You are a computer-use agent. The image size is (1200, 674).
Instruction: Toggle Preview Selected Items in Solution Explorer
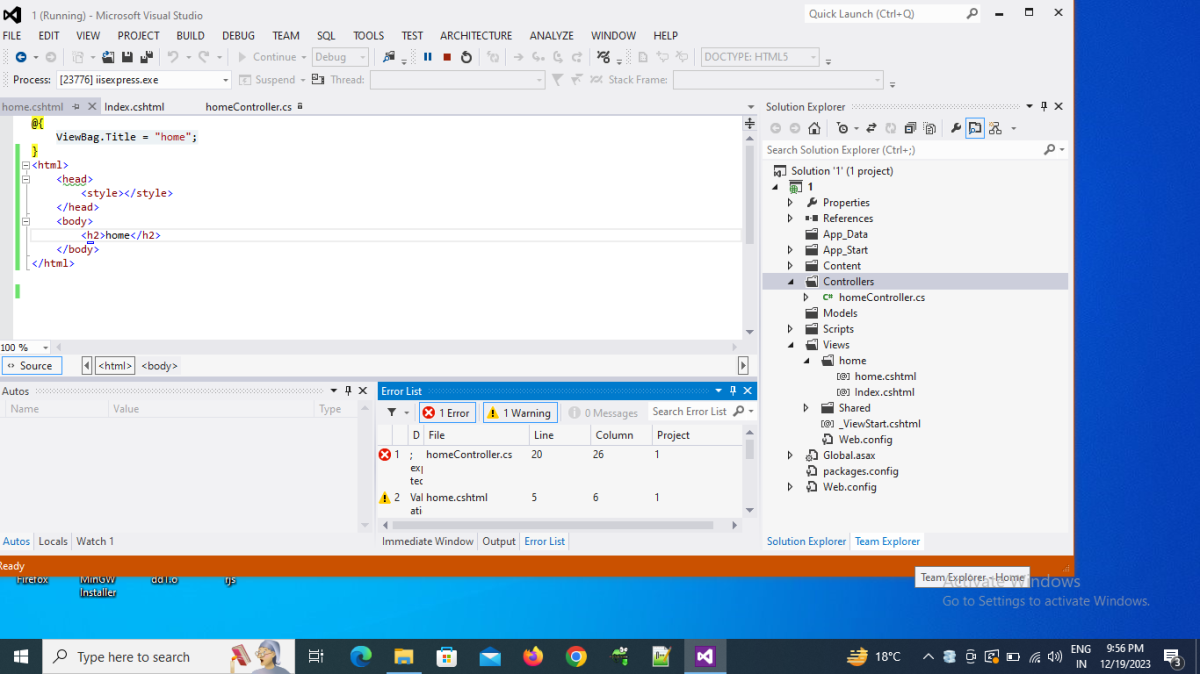coord(975,128)
